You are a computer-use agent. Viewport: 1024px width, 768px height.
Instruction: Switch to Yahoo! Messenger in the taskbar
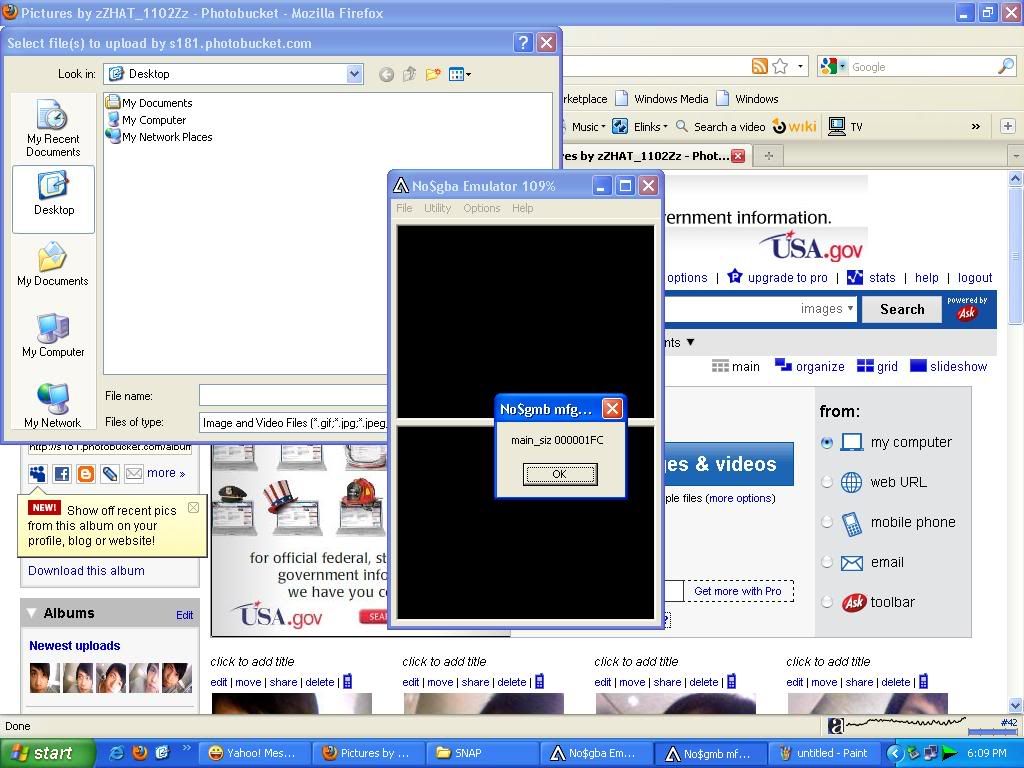[x=253, y=753]
